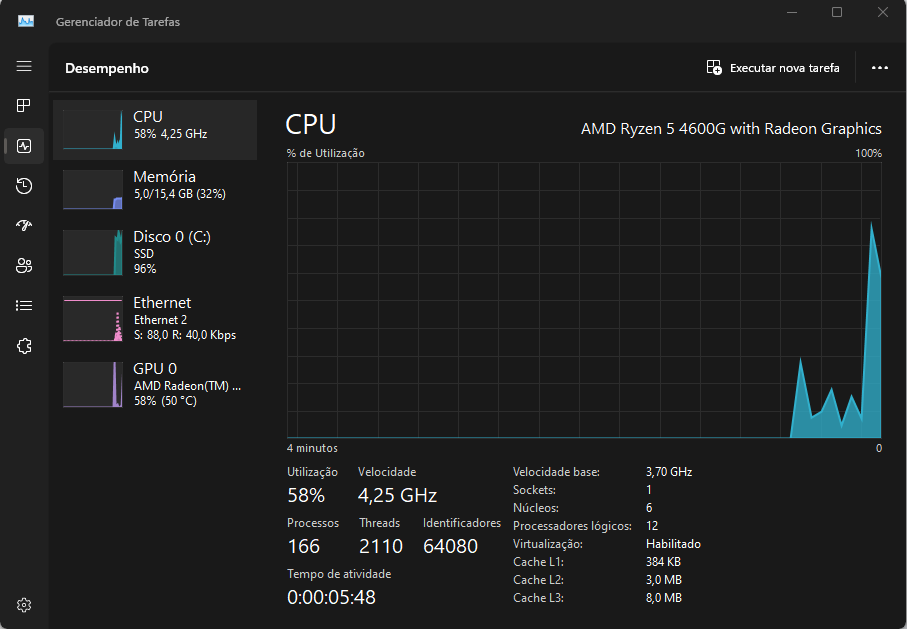This screenshot has height=629, width=907.
Task: Open the App history icon
Action: tap(24, 186)
